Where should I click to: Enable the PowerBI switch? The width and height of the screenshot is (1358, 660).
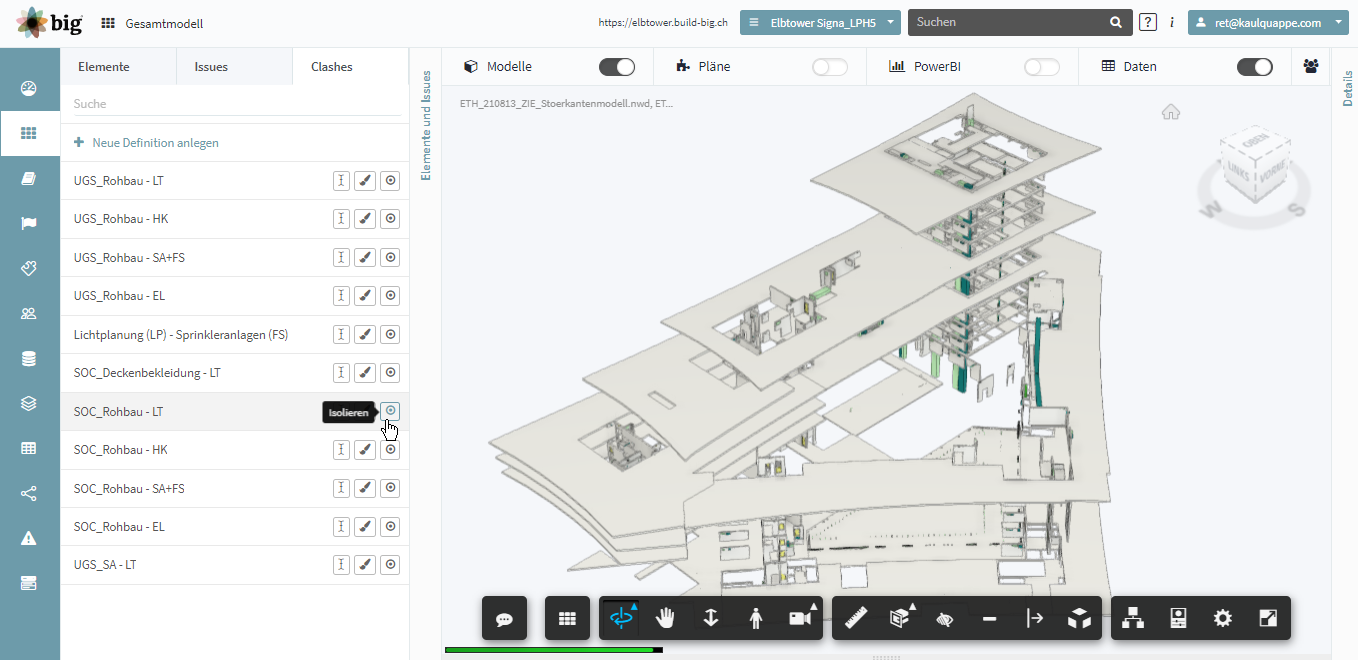click(1042, 67)
